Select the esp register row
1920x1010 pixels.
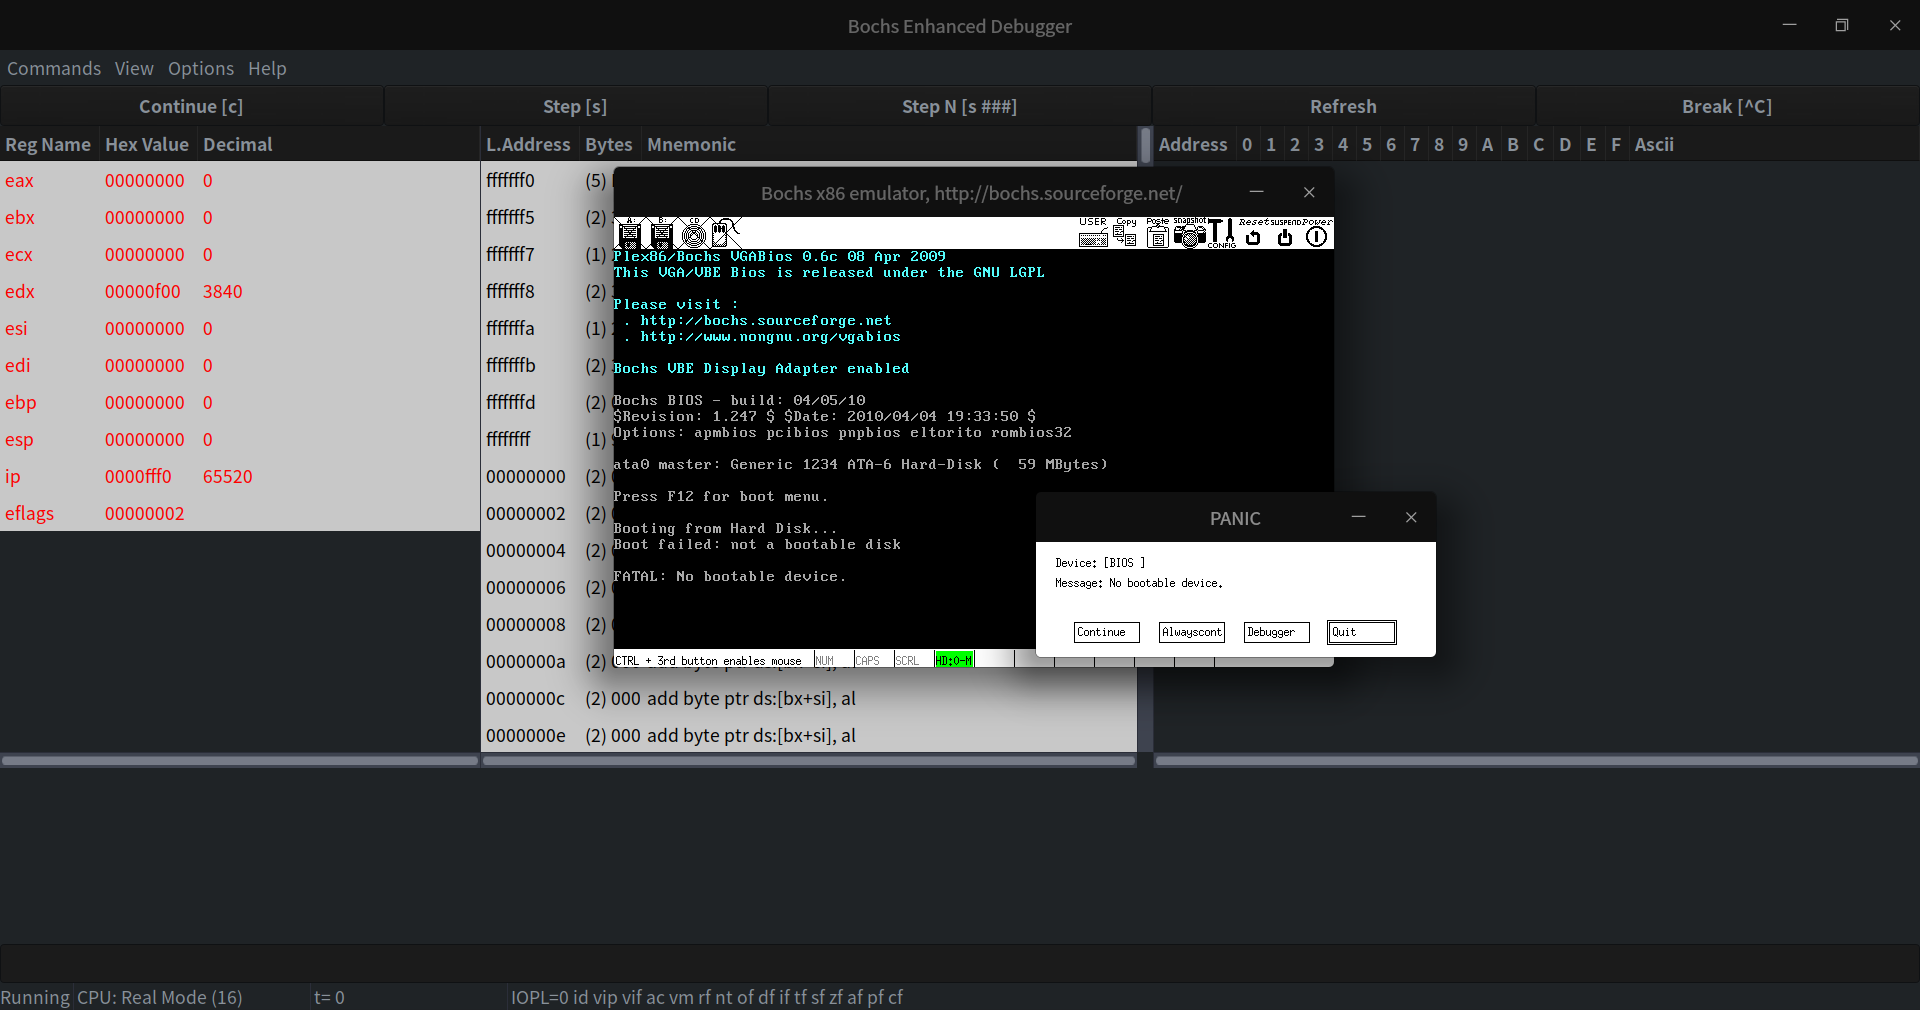point(240,439)
